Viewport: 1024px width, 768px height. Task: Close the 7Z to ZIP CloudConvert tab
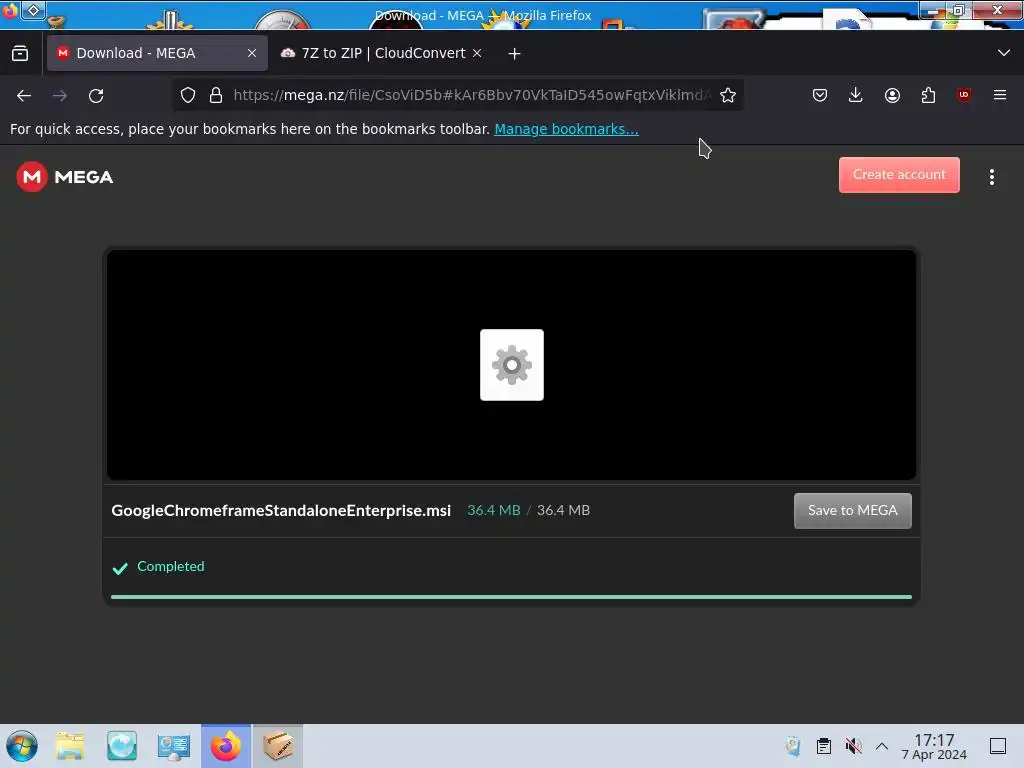point(477,54)
